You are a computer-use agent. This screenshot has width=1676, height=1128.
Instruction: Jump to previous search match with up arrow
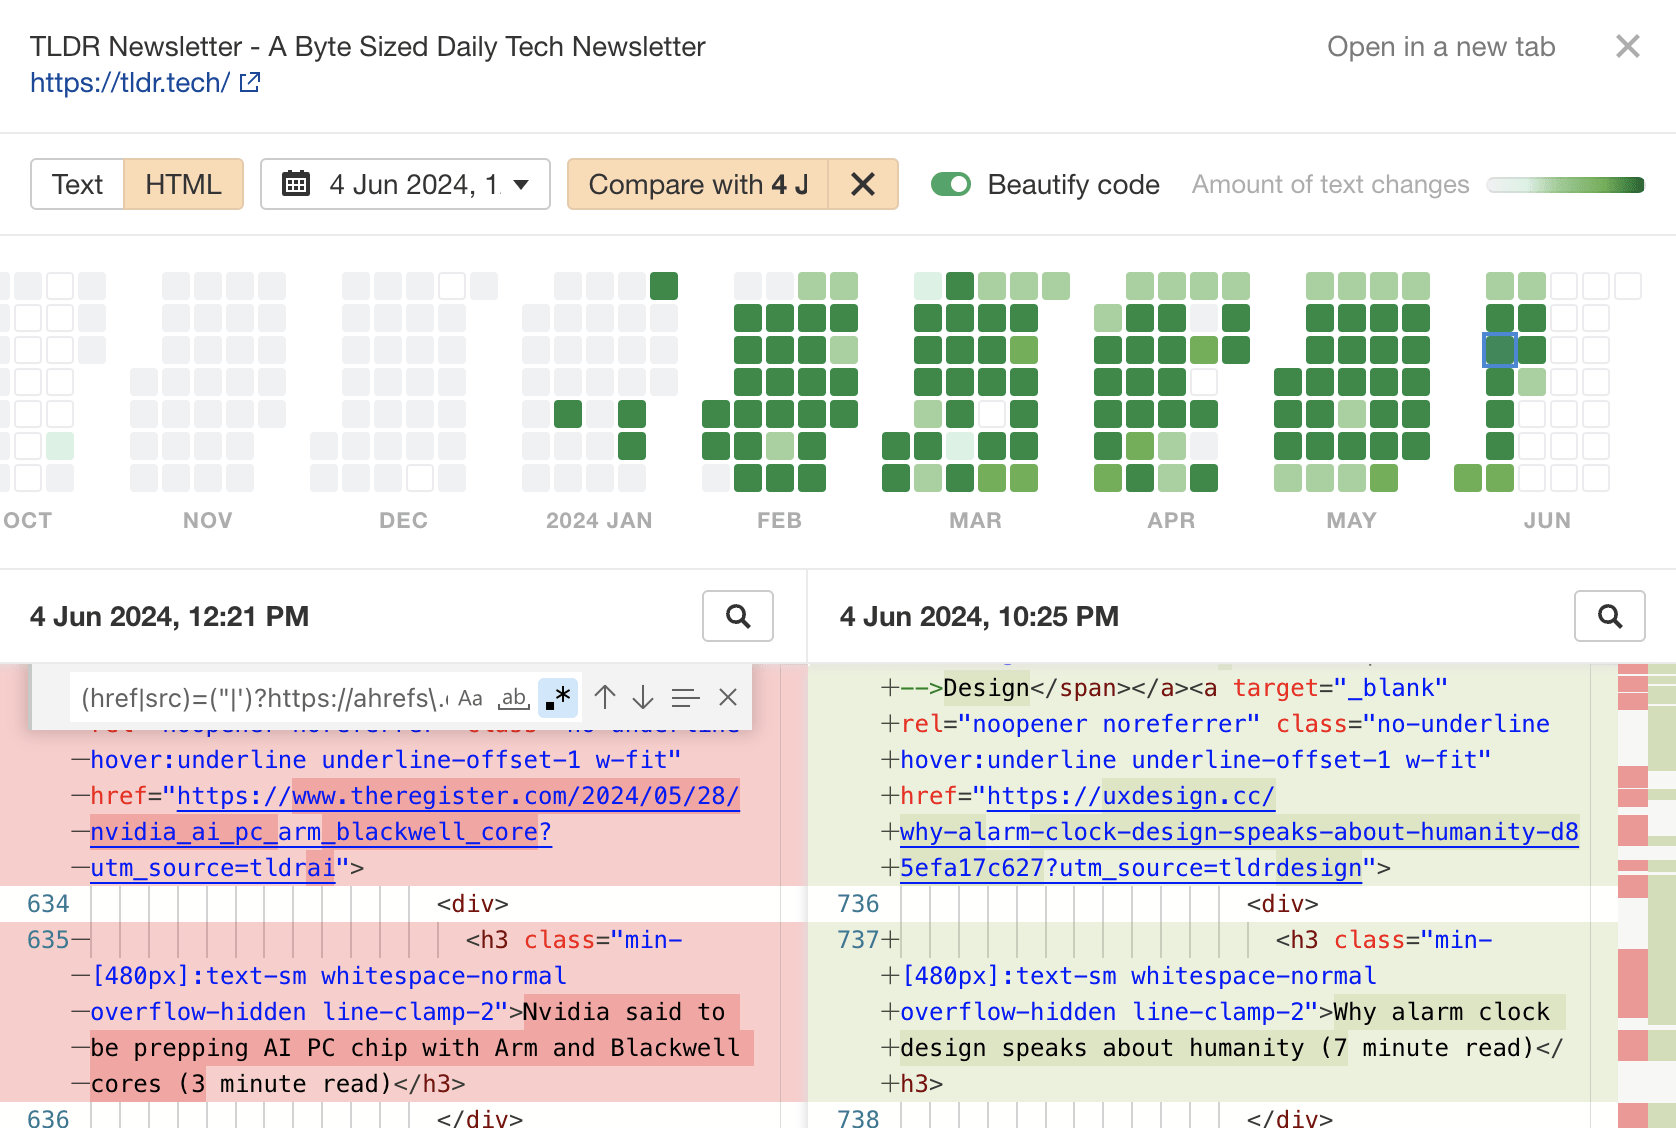point(604,697)
